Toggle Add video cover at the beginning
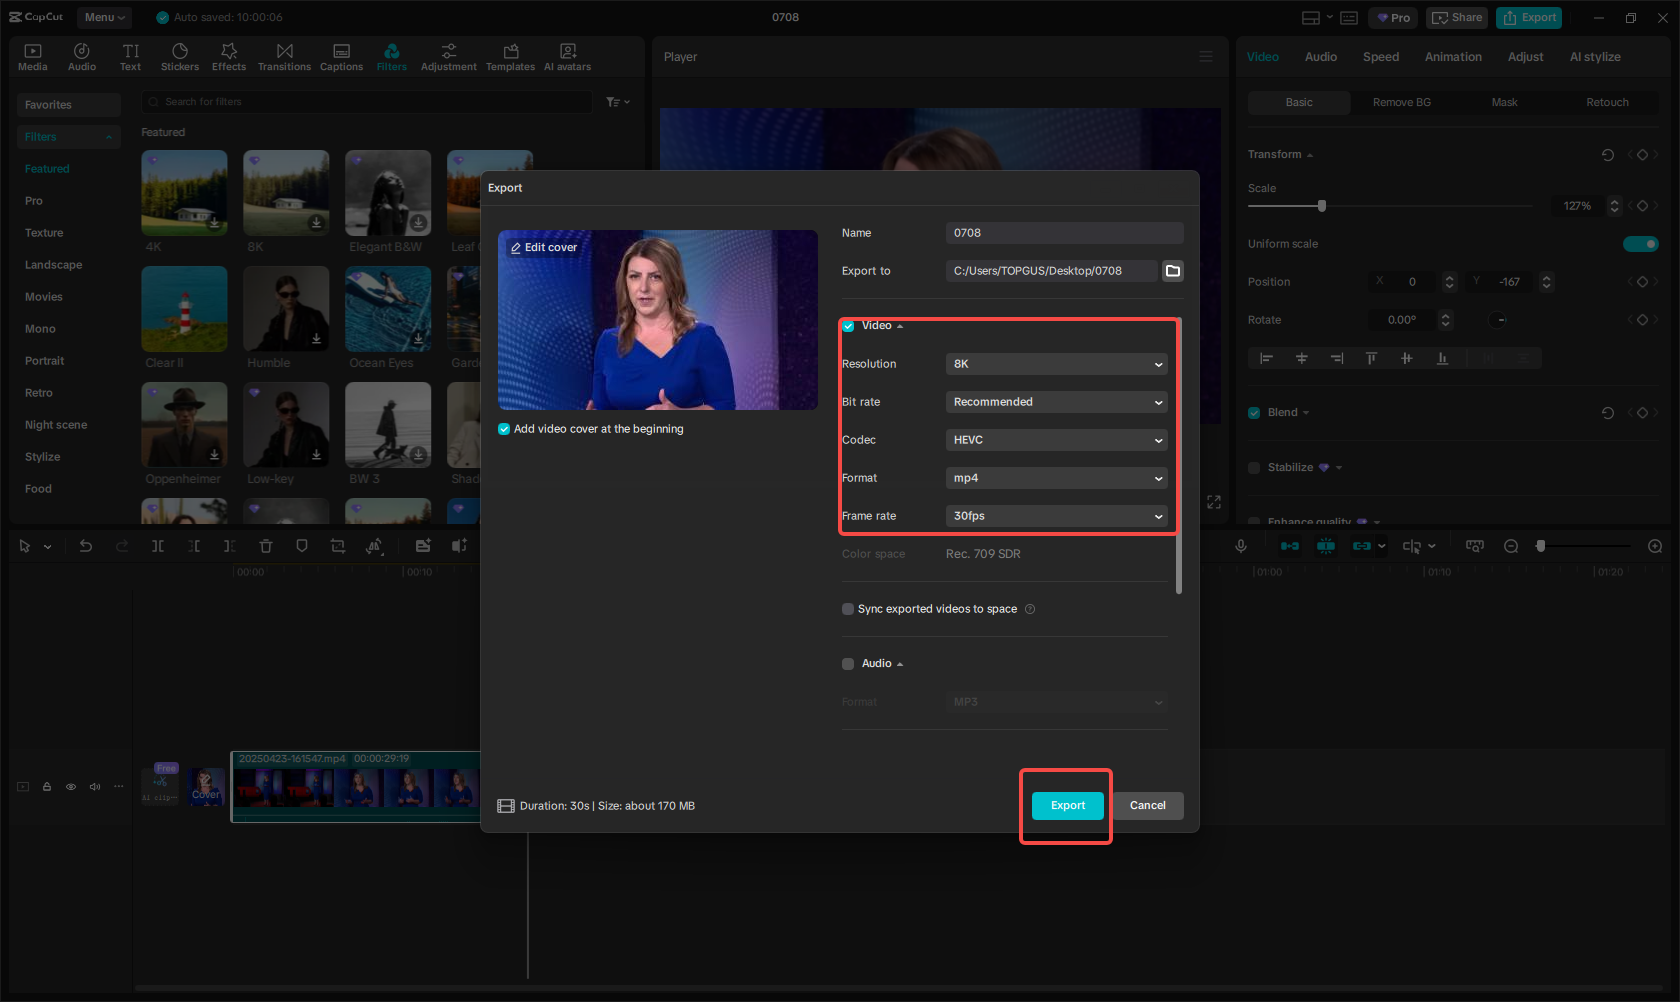Image resolution: width=1680 pixels, height=1002 pixels. [x=504, y=429]
